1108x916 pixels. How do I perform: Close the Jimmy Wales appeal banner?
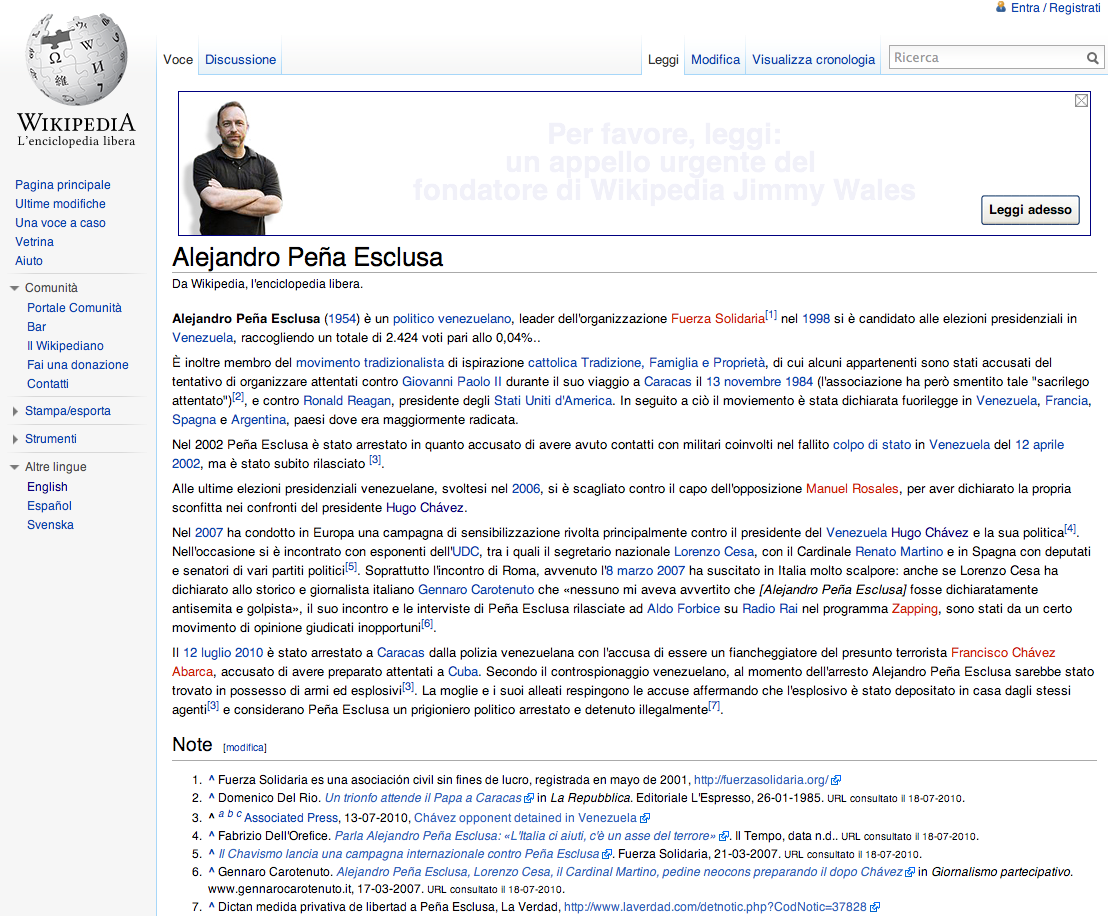tap(1081, 101)
